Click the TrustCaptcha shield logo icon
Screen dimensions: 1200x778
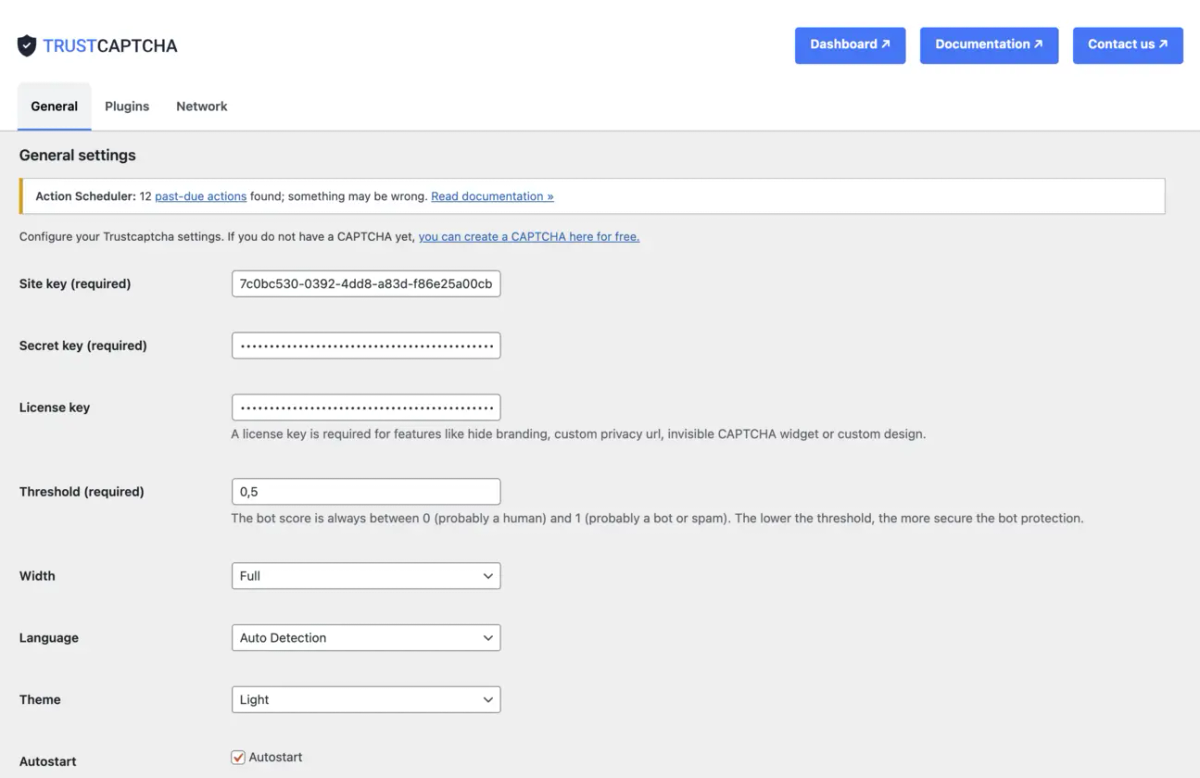tap(27, 44)
